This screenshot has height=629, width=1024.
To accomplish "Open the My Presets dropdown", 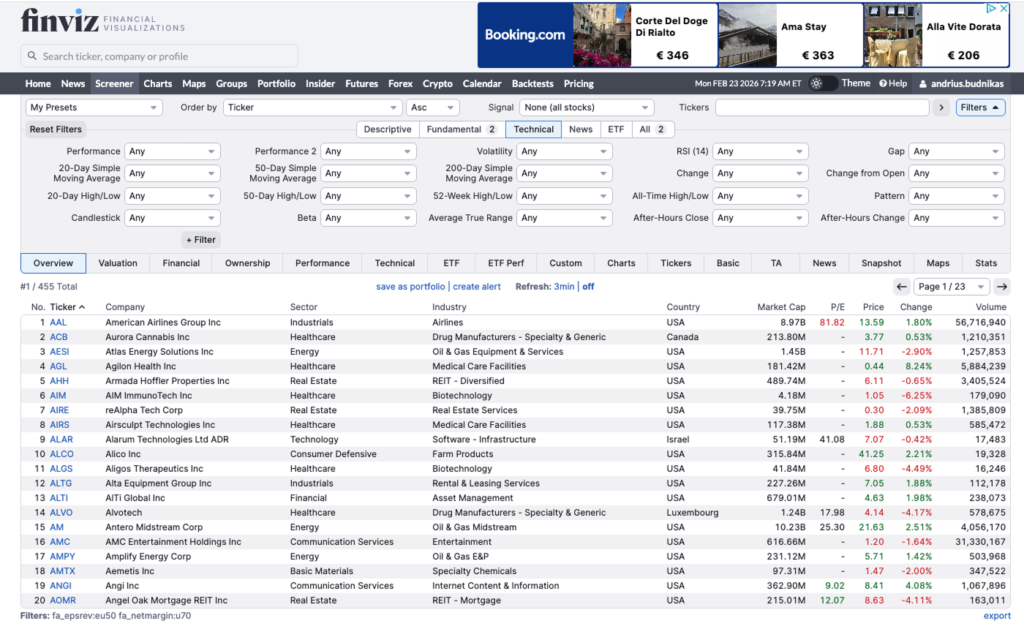I will (93, 107).
